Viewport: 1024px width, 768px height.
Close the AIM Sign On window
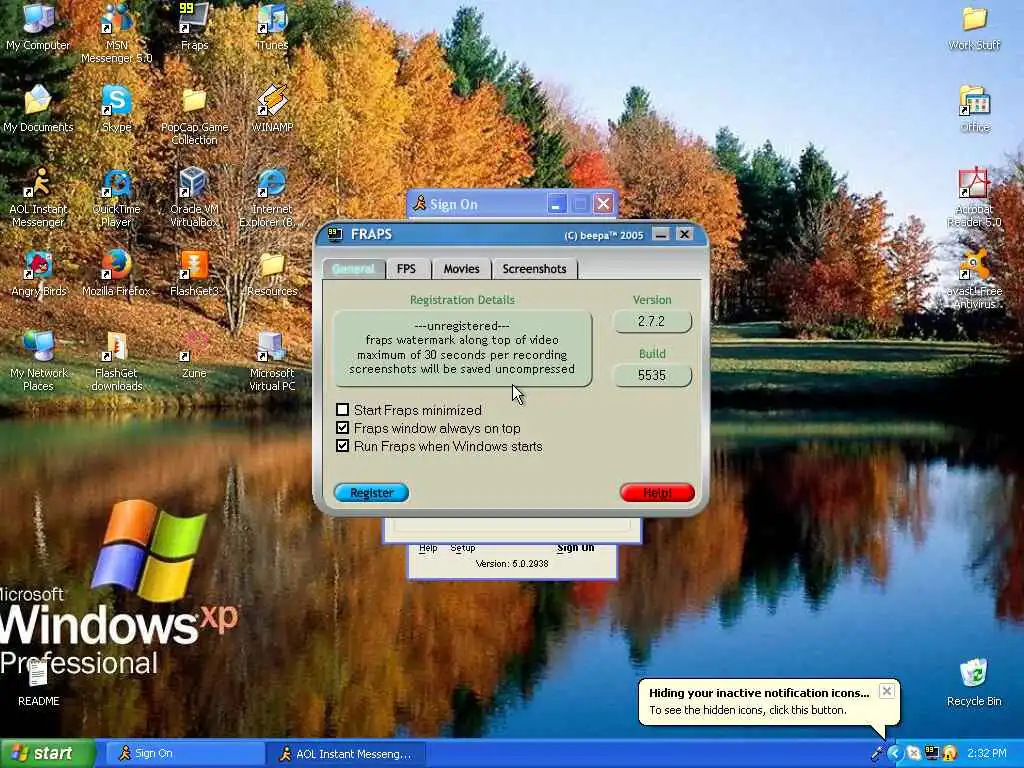pyautogui.click(x=603, y=204)
